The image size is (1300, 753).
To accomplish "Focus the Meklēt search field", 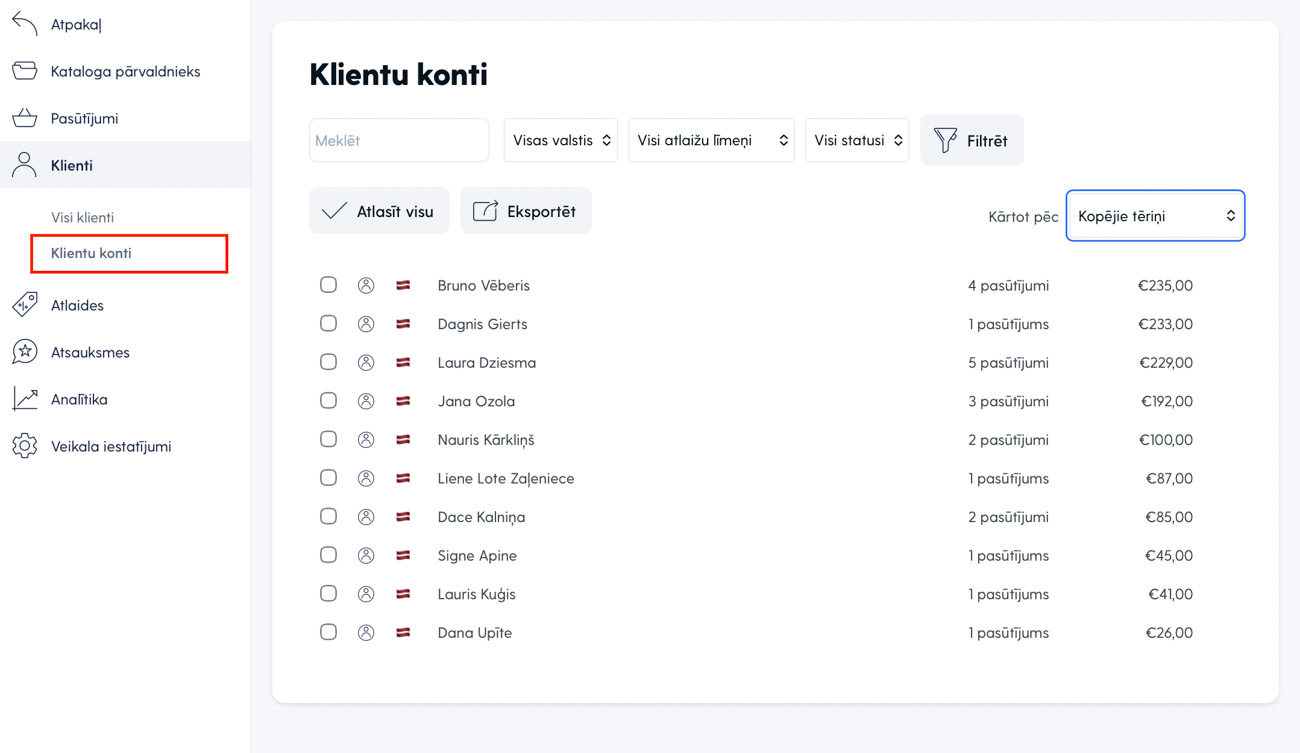I will point(399,141).
